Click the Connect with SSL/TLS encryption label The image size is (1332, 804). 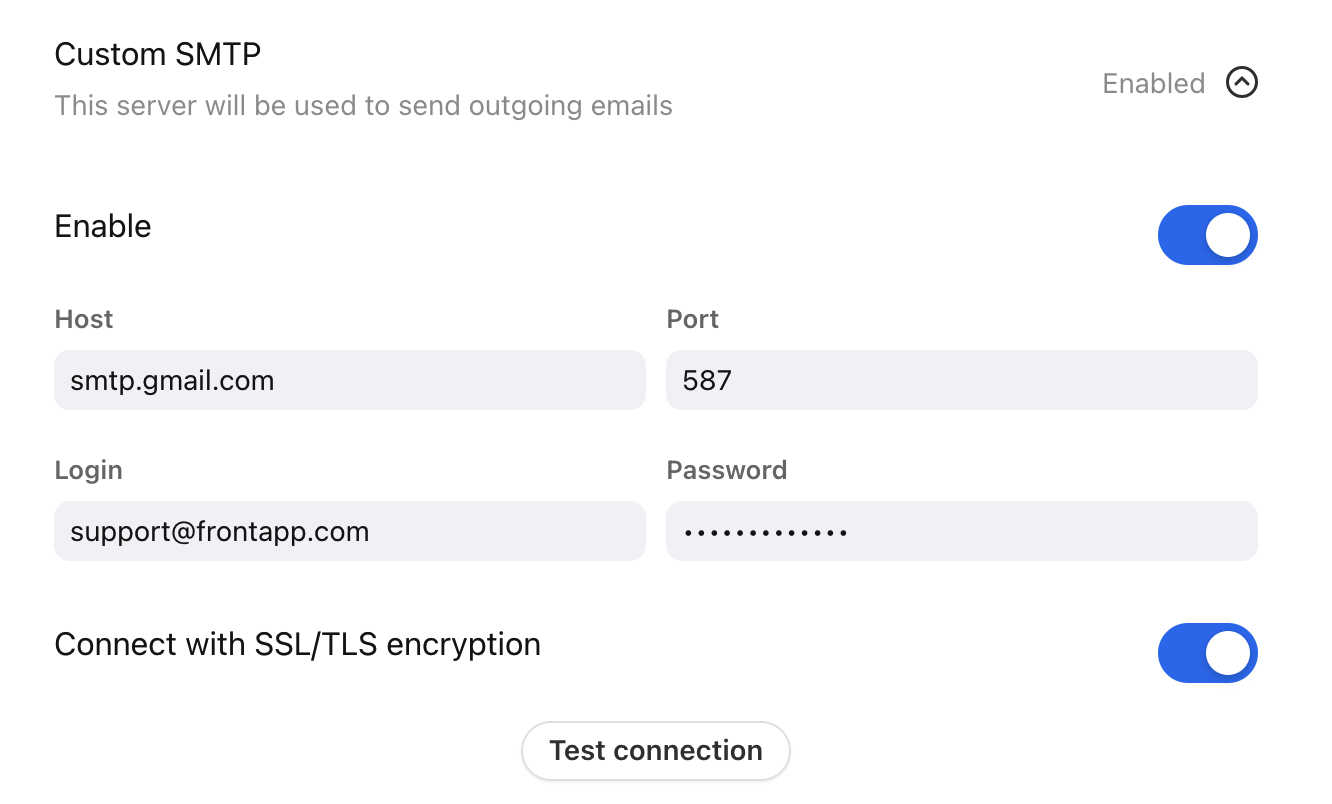coord(298,645)
